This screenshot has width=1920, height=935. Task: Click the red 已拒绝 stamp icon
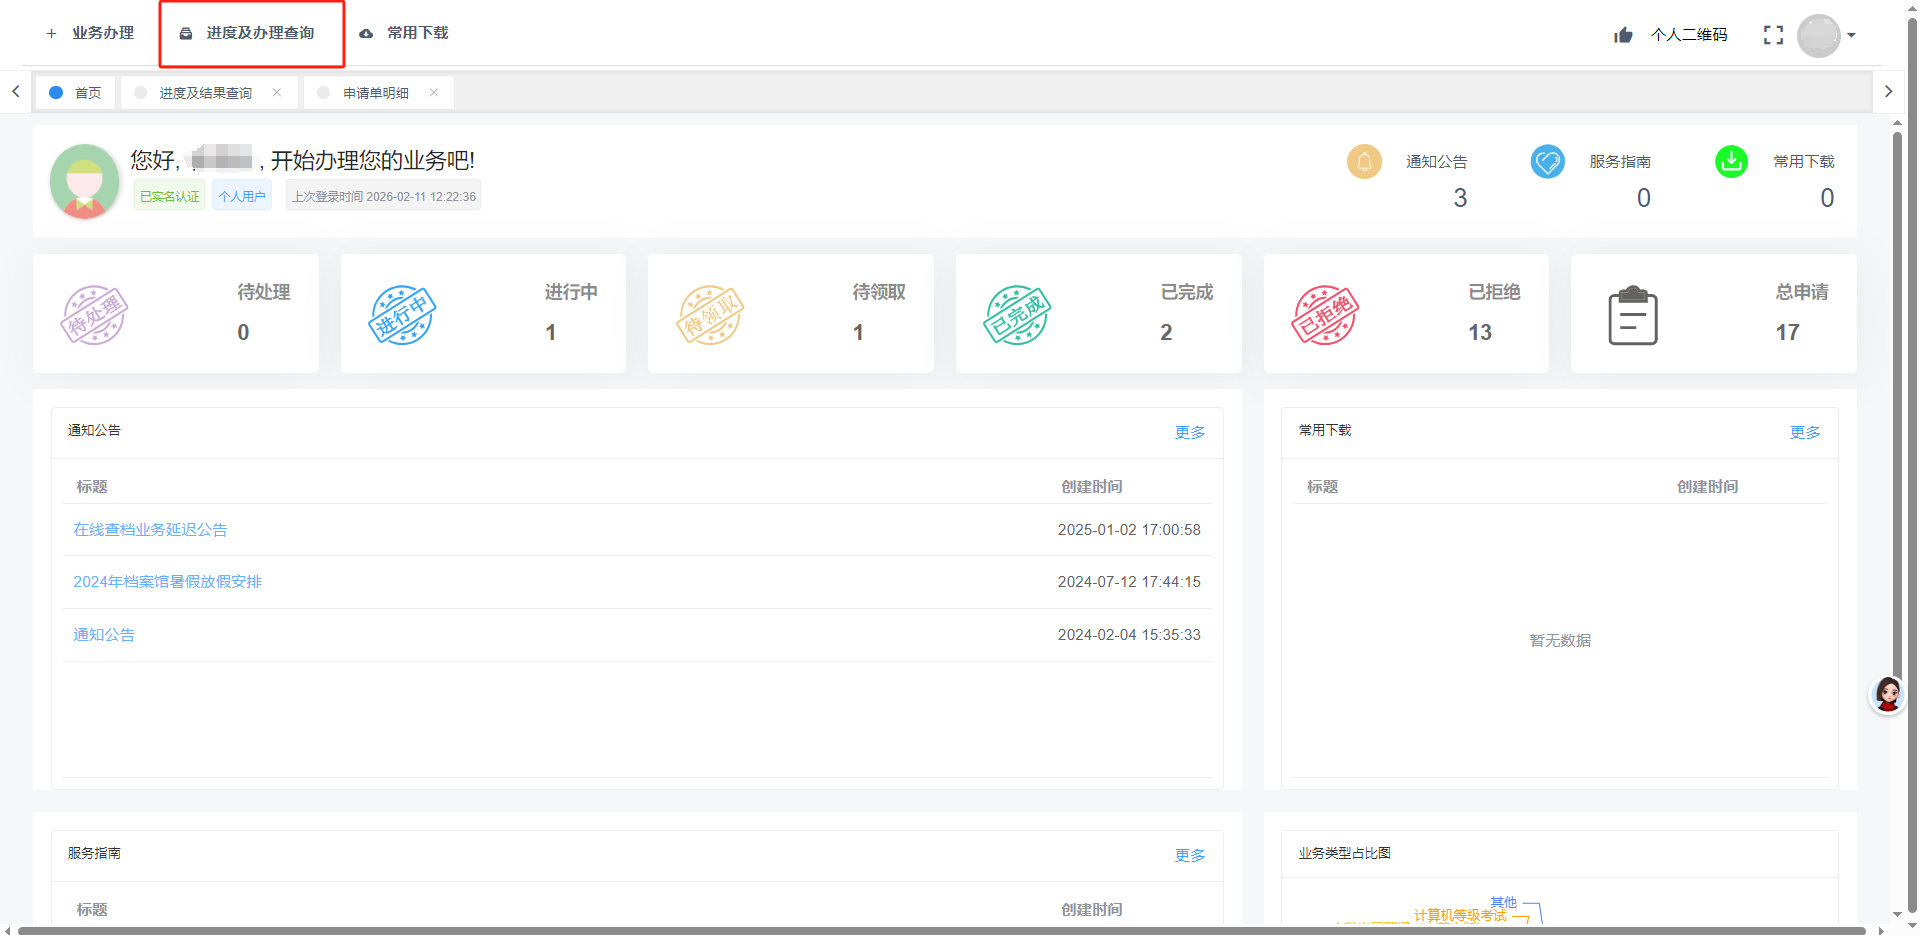(1325, 315)
